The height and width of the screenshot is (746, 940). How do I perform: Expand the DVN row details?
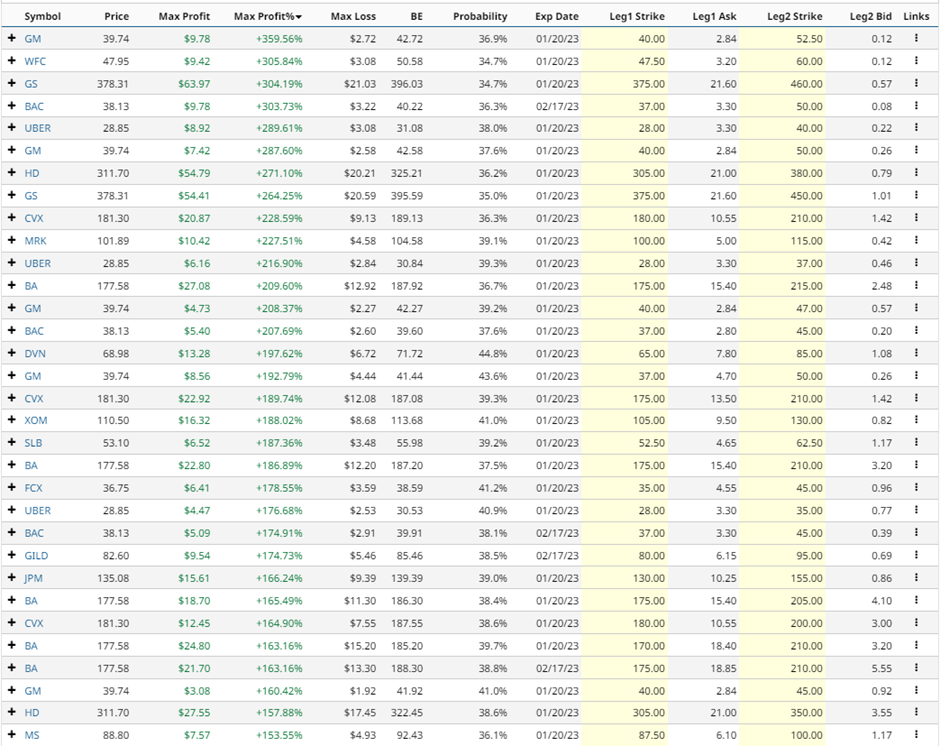coord(11,353)
